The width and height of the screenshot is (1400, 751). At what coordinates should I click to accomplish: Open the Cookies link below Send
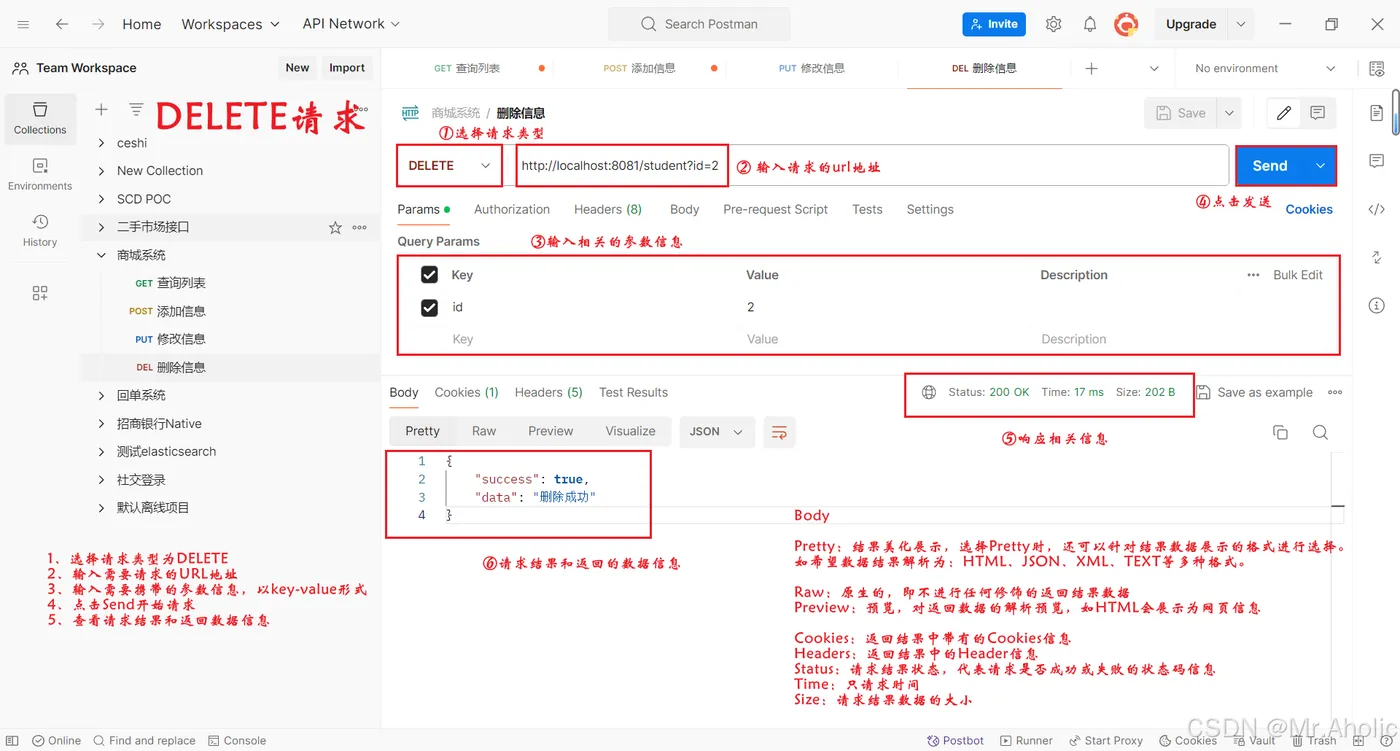1309,209
